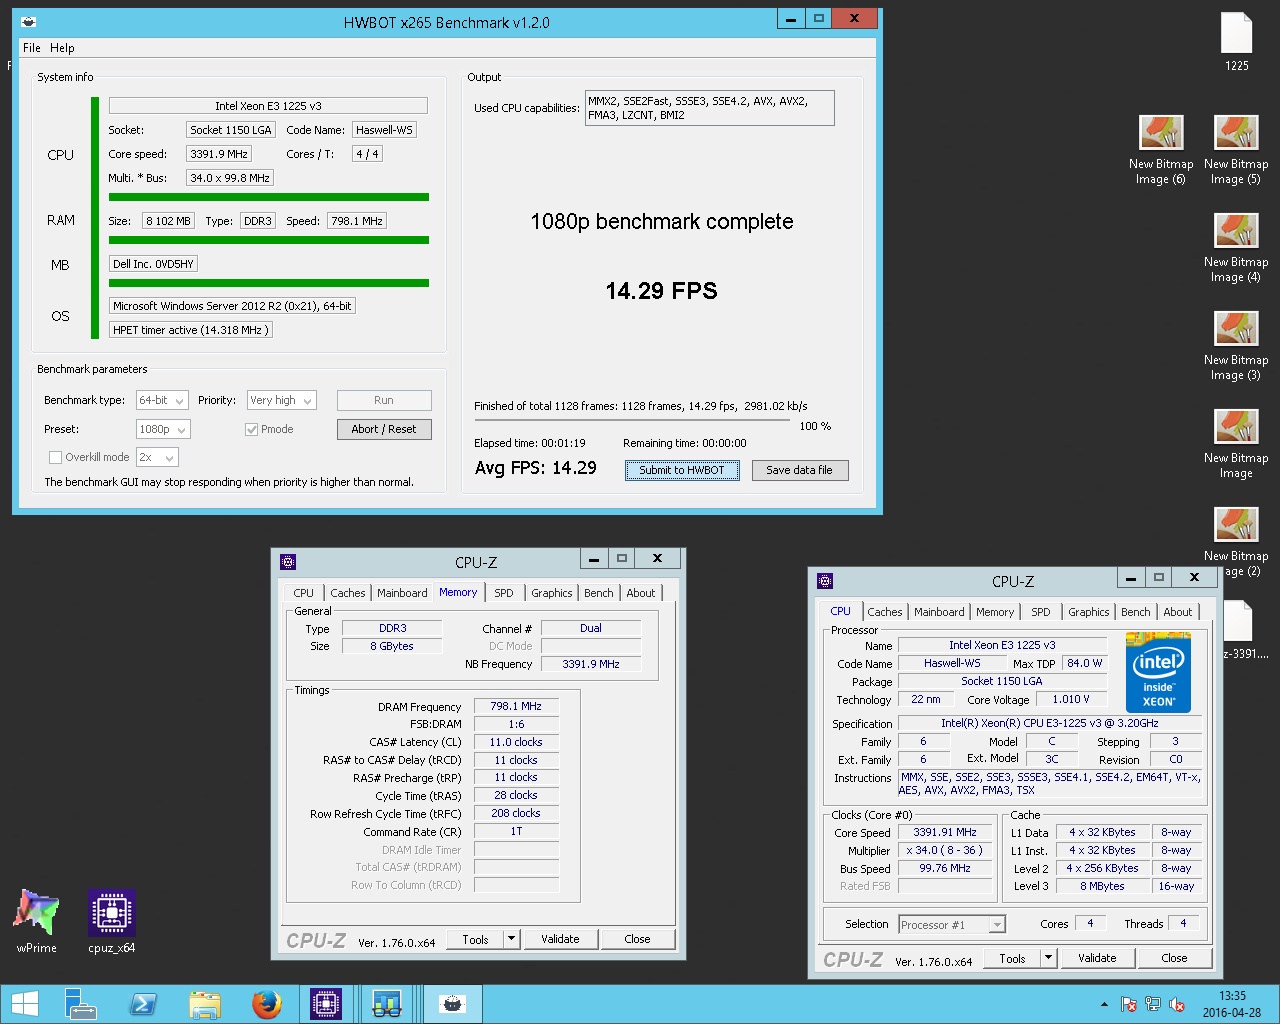Click Save data file button
1280x1024 pixels.
tap(799, 470)
